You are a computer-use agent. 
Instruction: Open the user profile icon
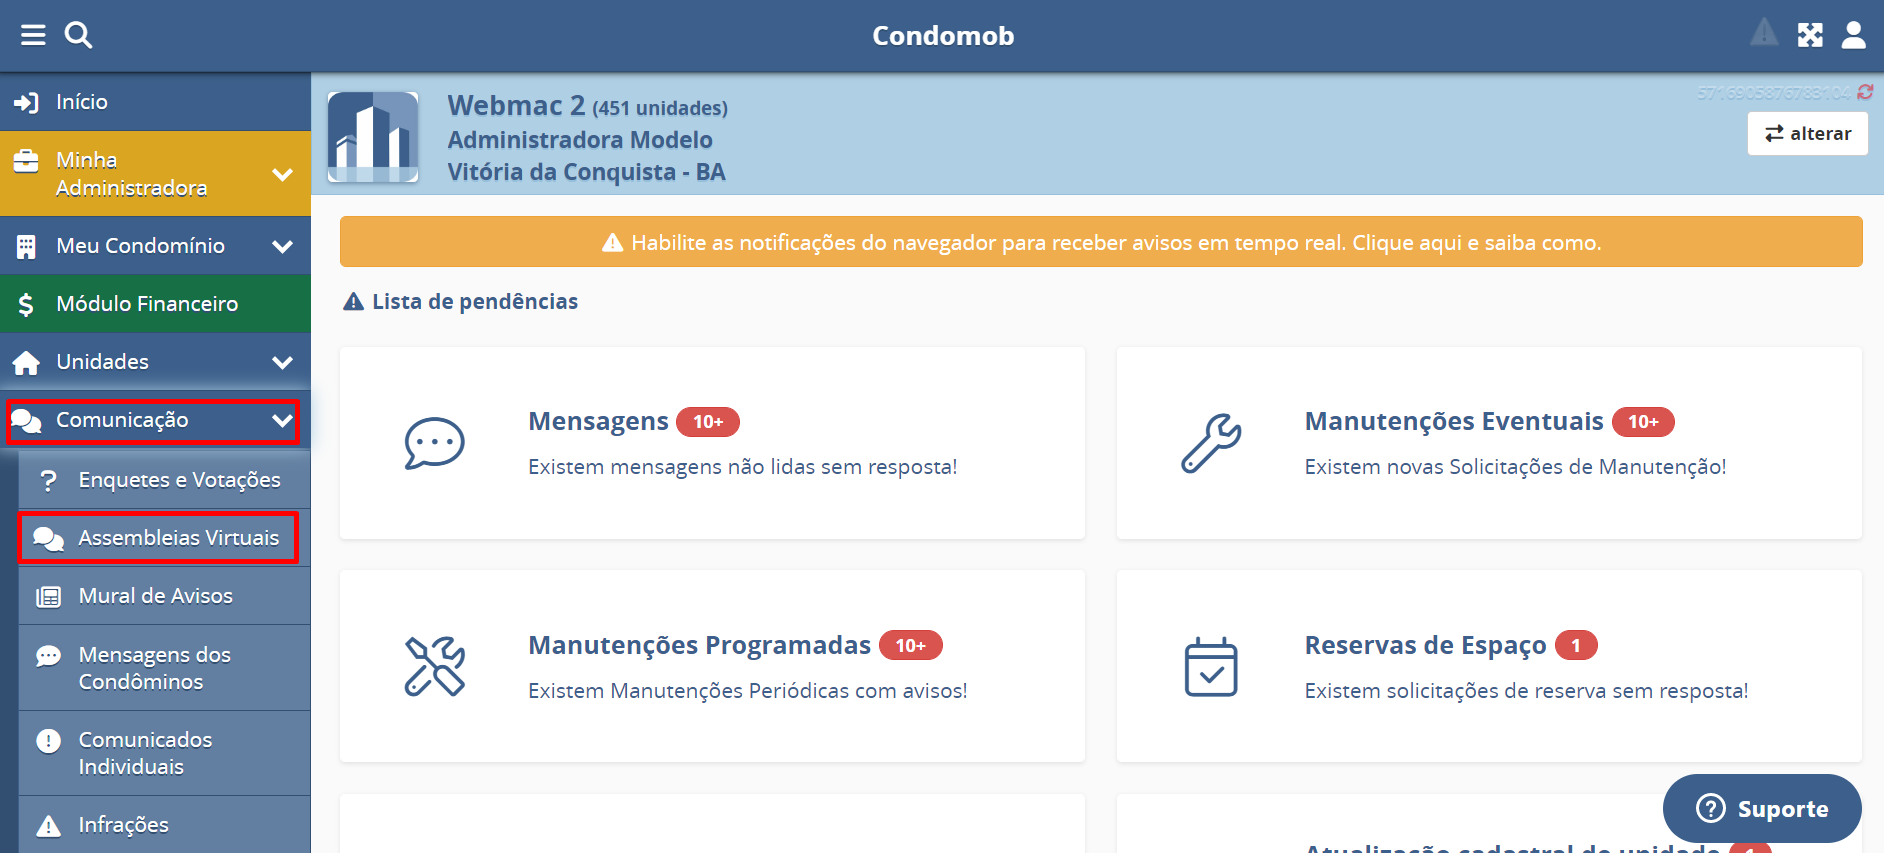pyautogui.click(x=1853, y=36)
